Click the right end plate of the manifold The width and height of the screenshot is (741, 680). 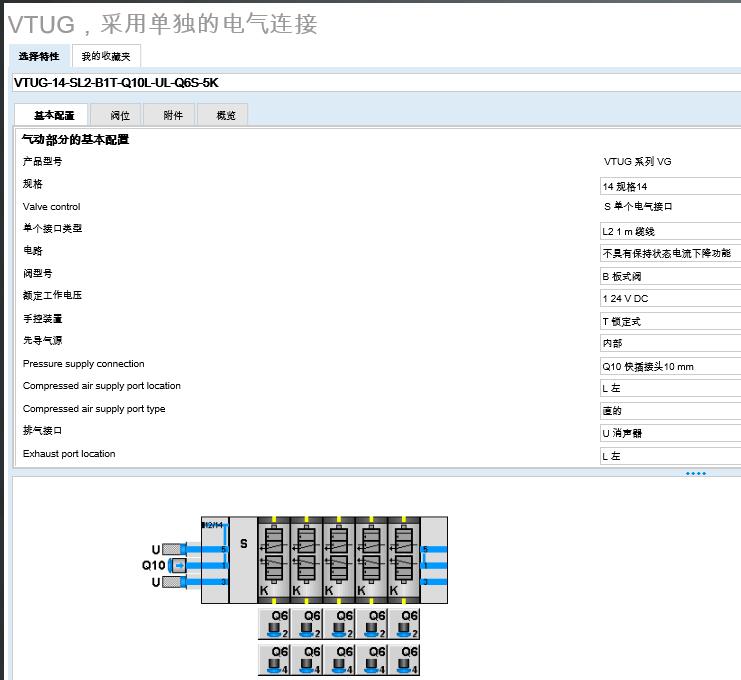click(x=434, y=560)
